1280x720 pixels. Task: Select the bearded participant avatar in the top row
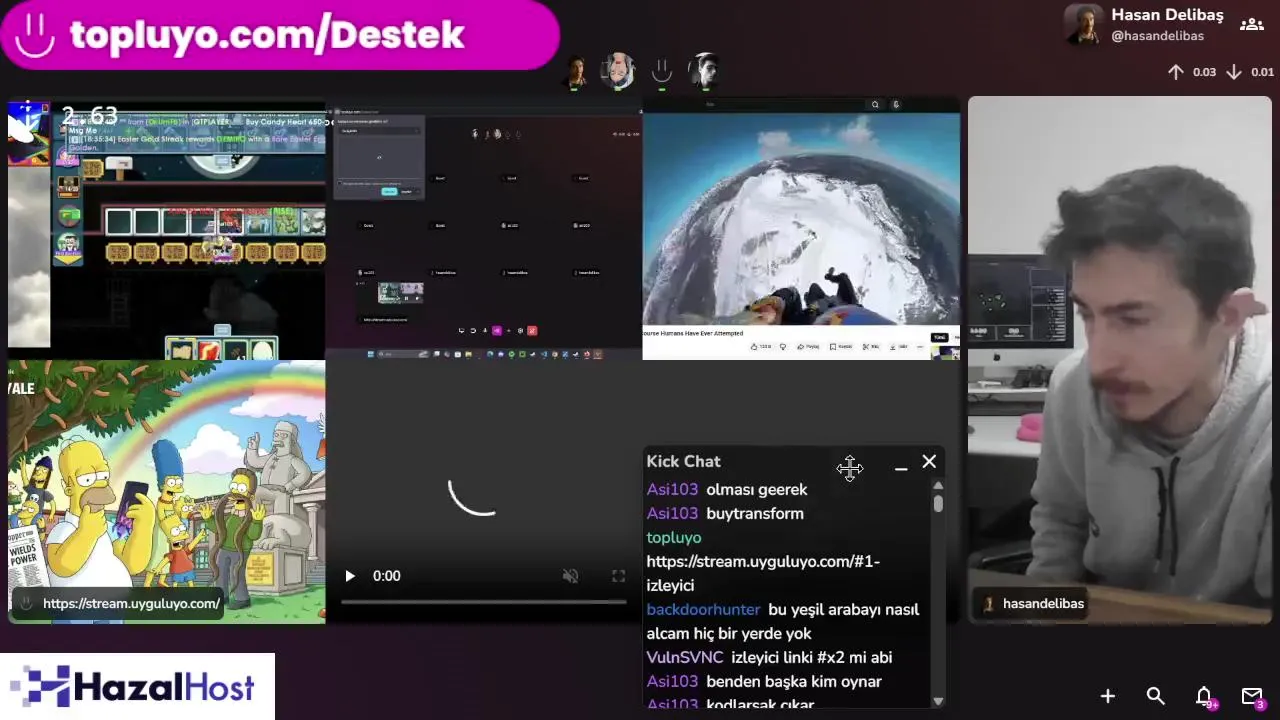[619, 71]
